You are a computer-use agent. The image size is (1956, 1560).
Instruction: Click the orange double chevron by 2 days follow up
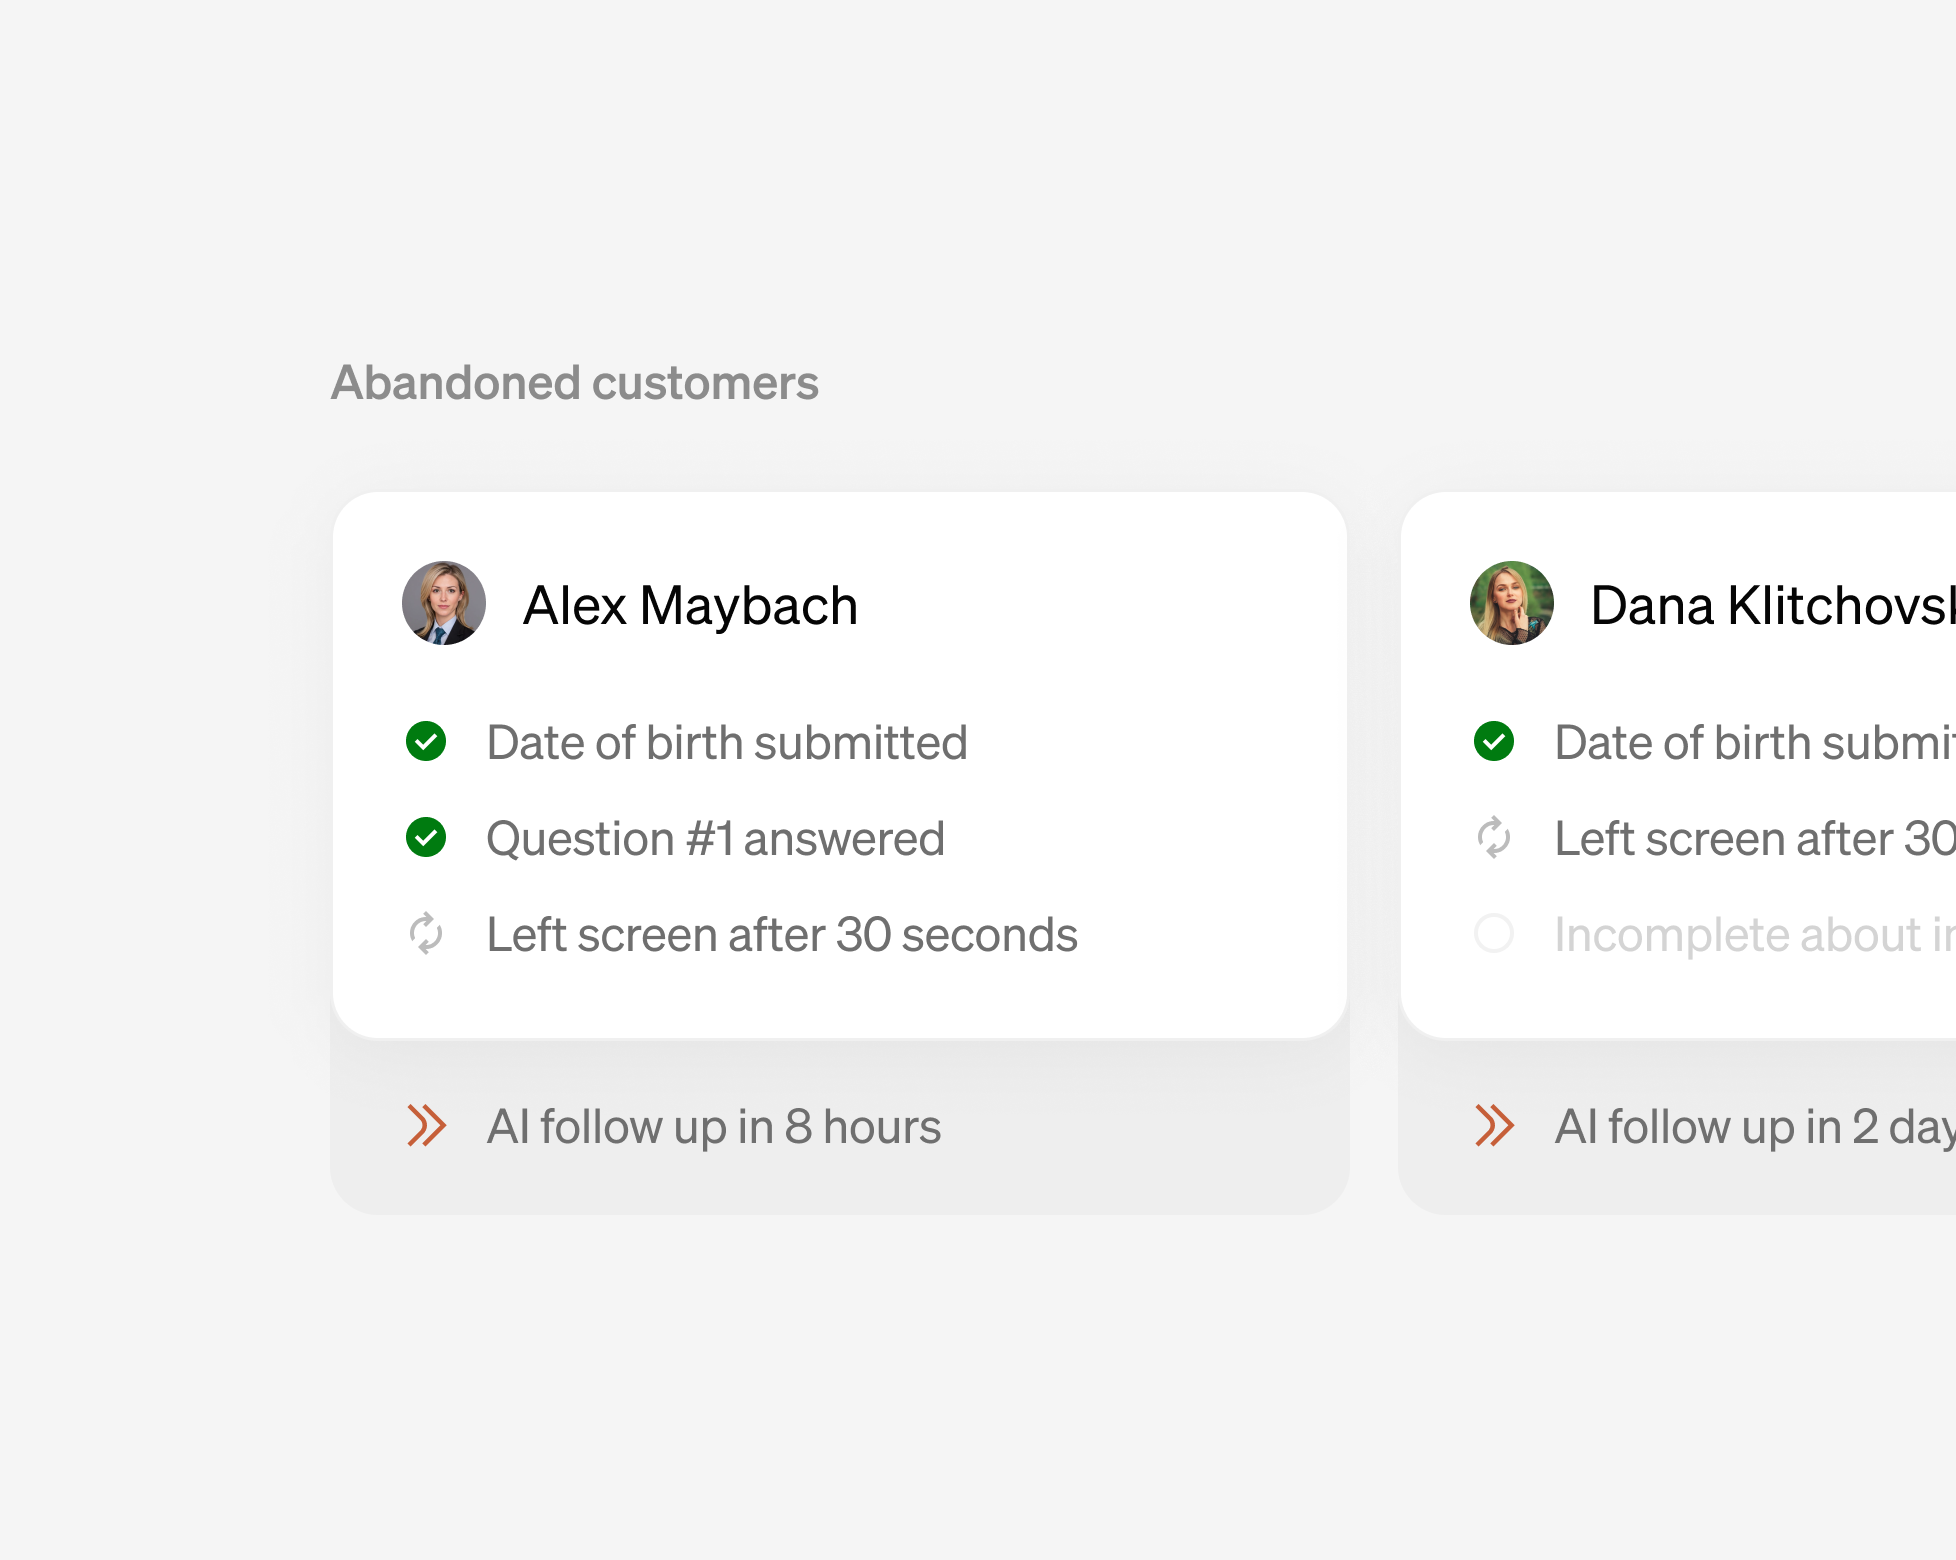(x=1495, y=1126)
